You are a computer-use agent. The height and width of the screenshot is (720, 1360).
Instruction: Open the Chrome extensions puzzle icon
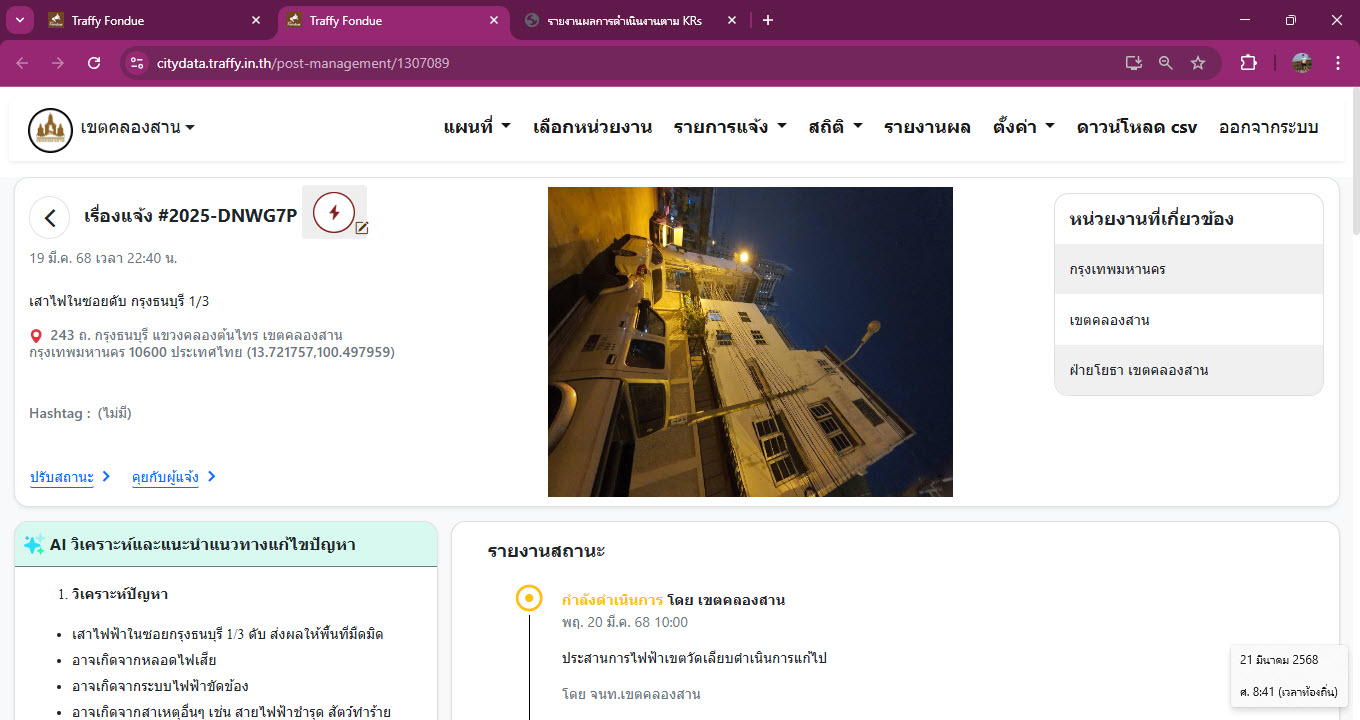click(1248, 63)
